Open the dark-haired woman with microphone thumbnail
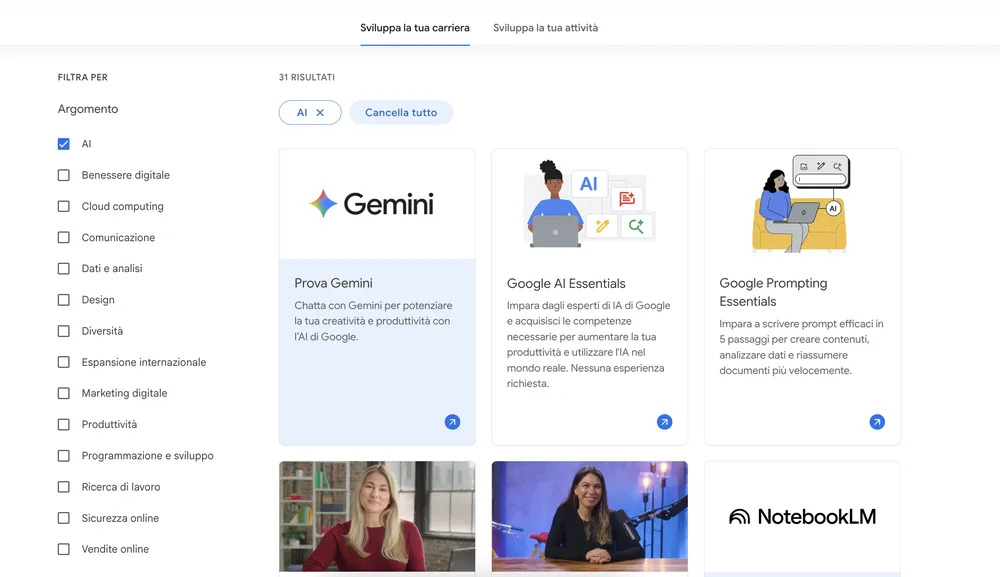The image size is (1000, 577). pos(589,516)
